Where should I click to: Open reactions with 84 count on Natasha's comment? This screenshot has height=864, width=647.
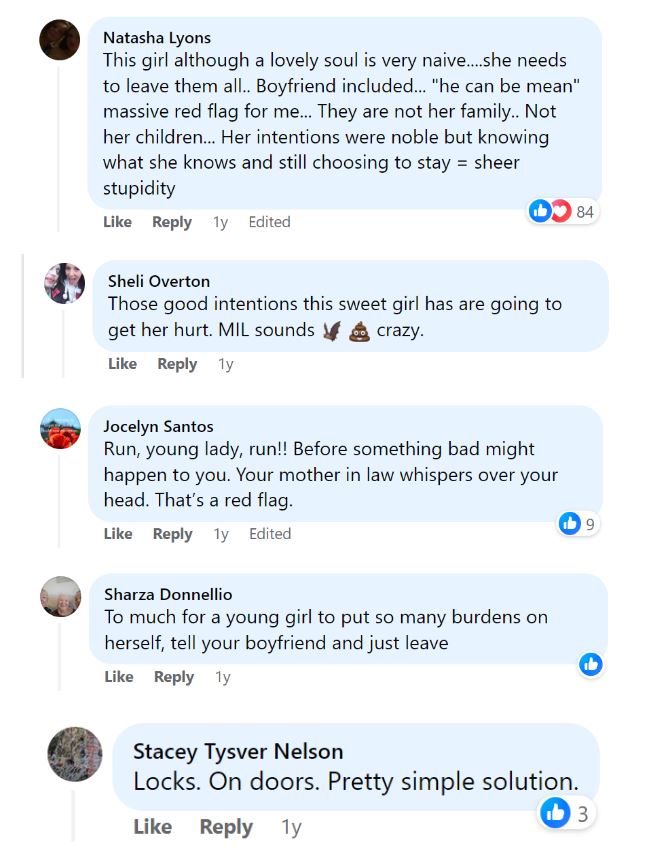click(x=562, y=211)
